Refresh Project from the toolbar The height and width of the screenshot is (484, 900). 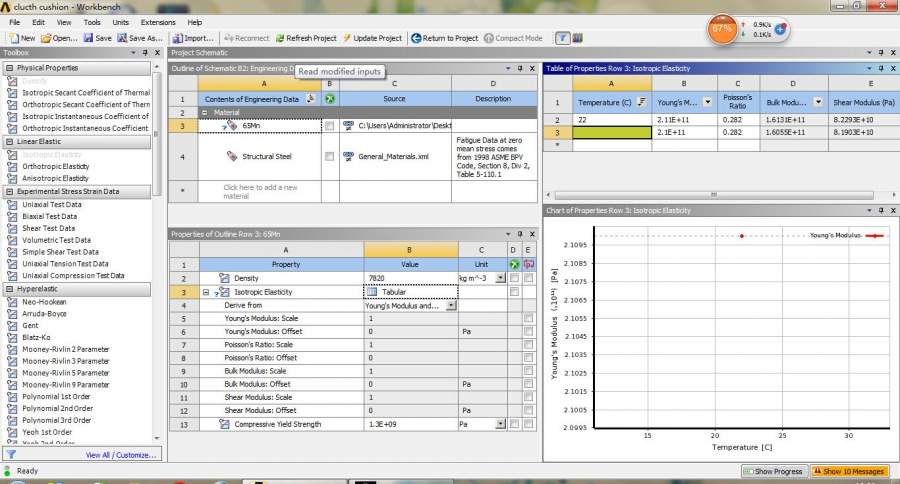tap(306, 38)
